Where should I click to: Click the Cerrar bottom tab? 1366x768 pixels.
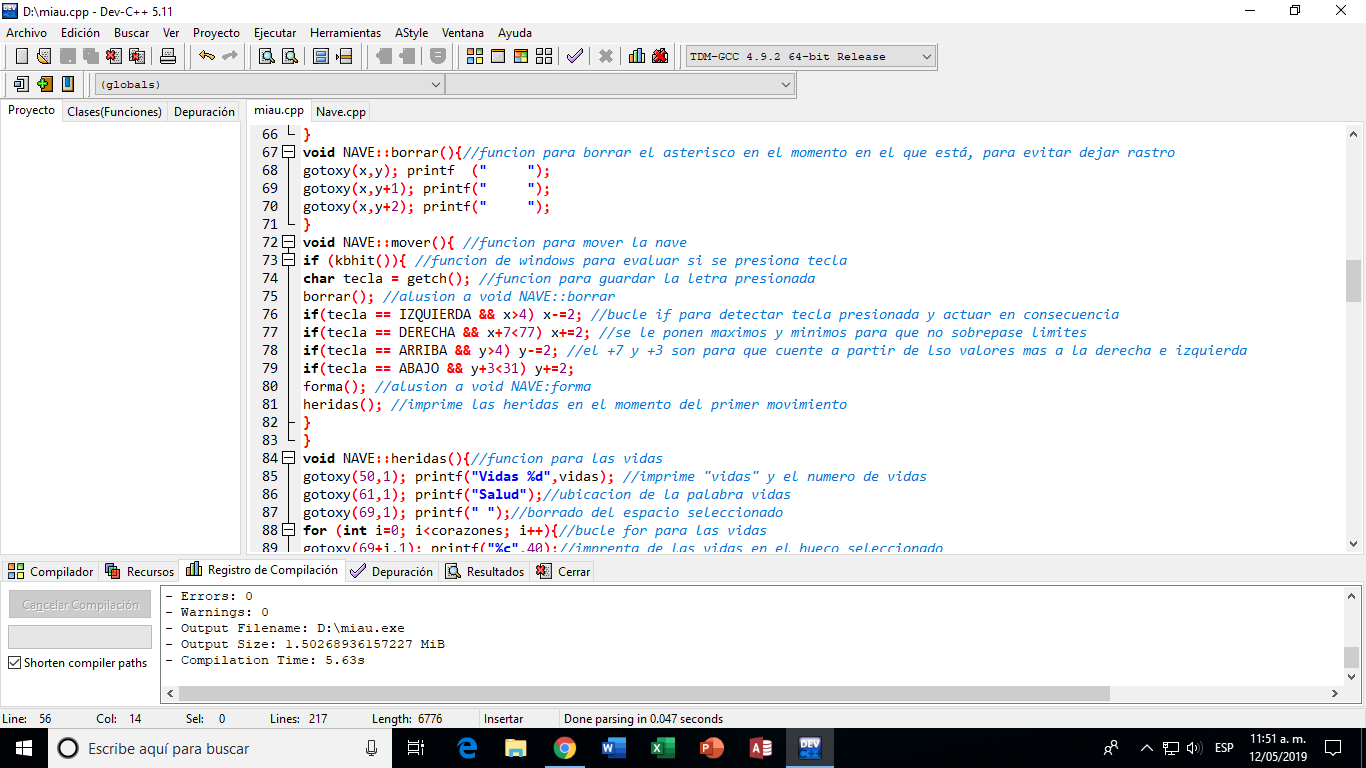point(563,572)
